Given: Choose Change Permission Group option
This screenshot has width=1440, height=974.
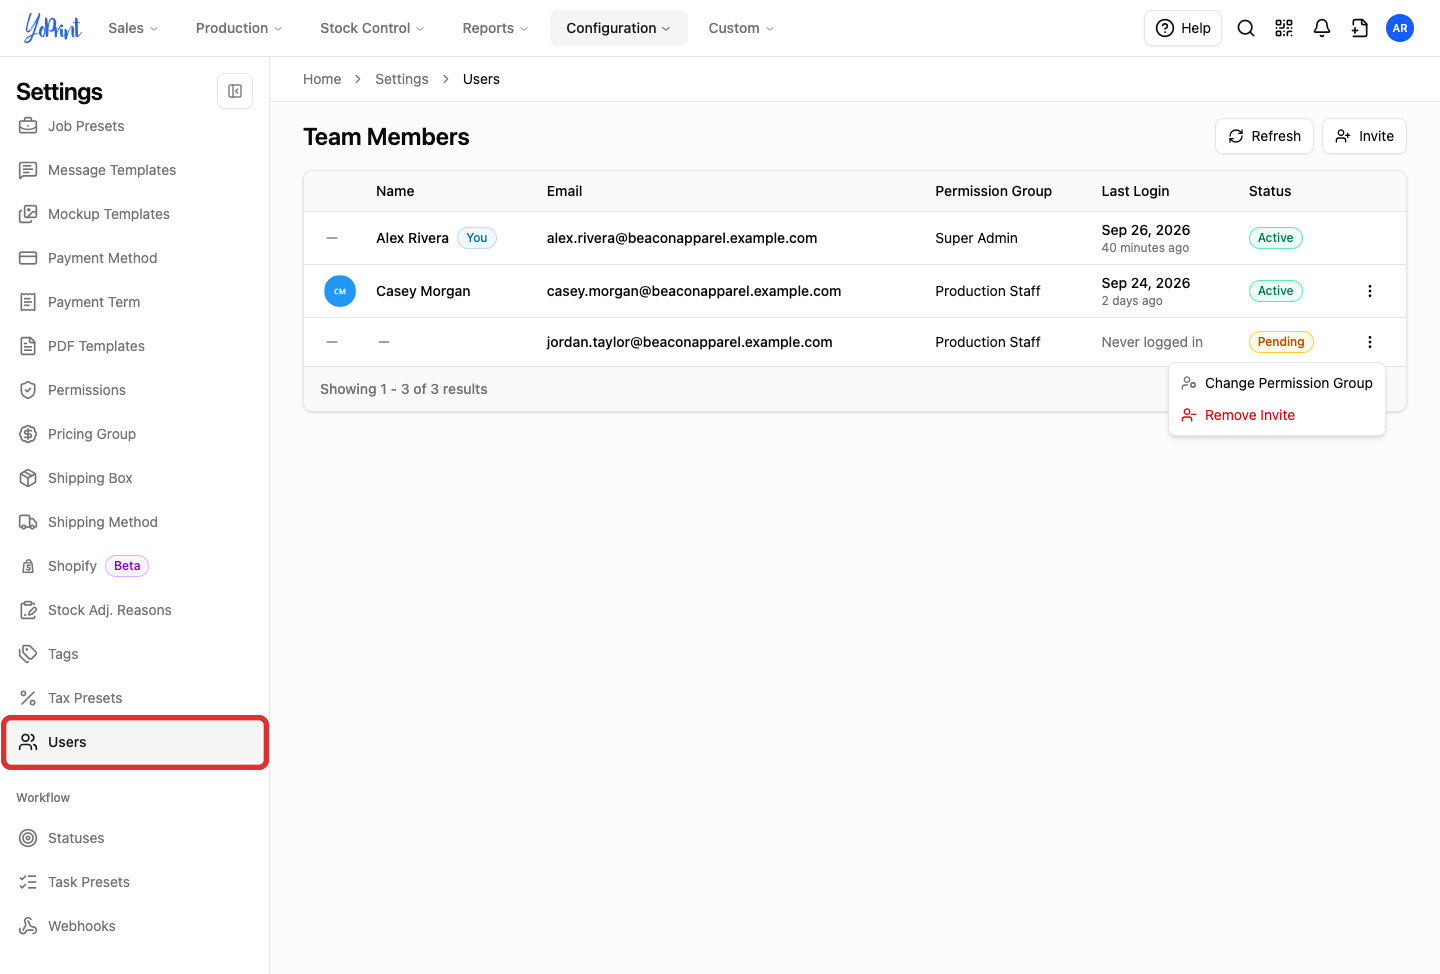Looking at the screenshot, I should point(1277,383).
